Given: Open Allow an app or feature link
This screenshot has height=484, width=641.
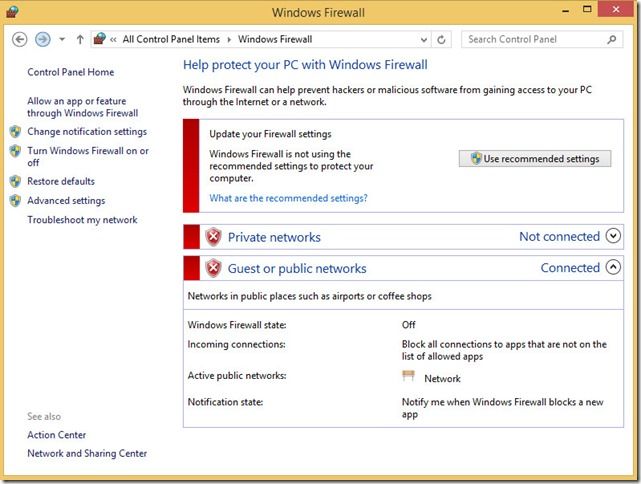Looking at the screenshot, I should tap(83, 107).
